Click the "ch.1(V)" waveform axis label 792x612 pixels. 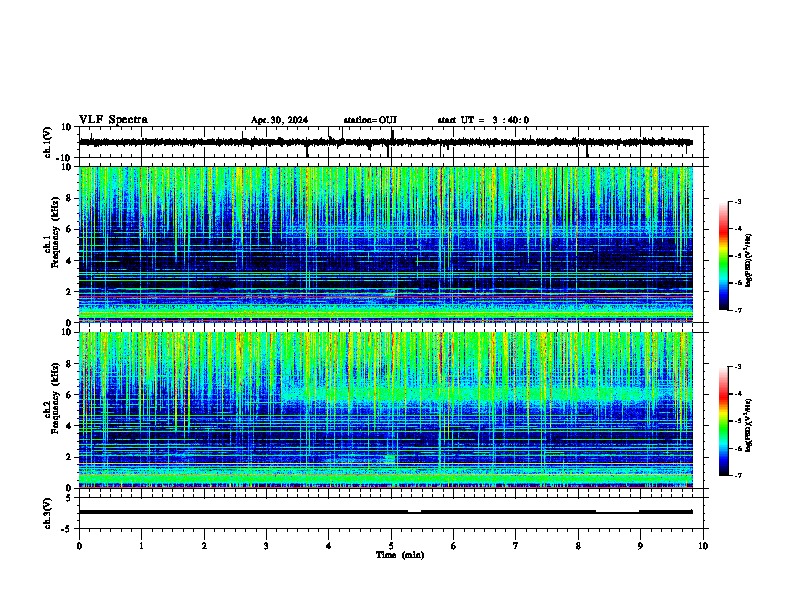[x=48, y=142]
